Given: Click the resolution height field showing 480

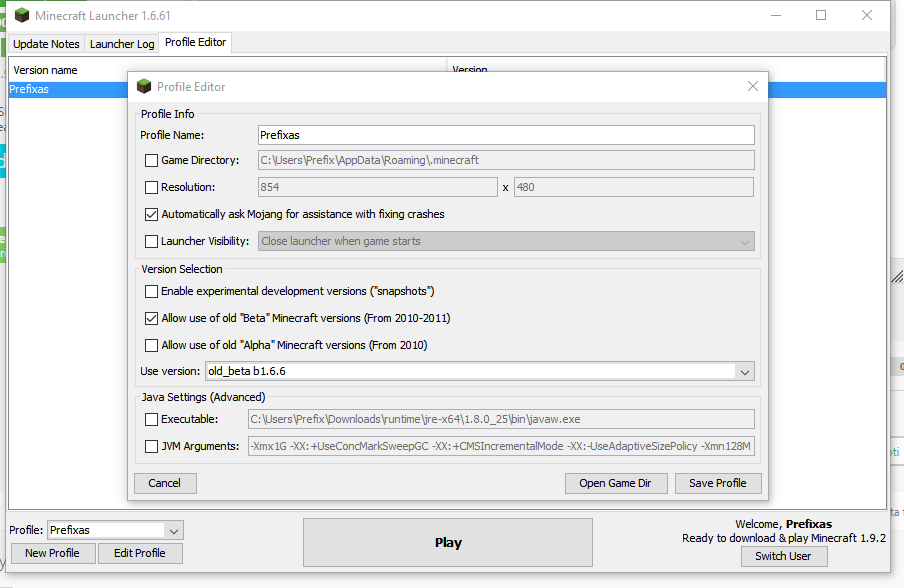Looking at the screenshot, I should [634, 187].
